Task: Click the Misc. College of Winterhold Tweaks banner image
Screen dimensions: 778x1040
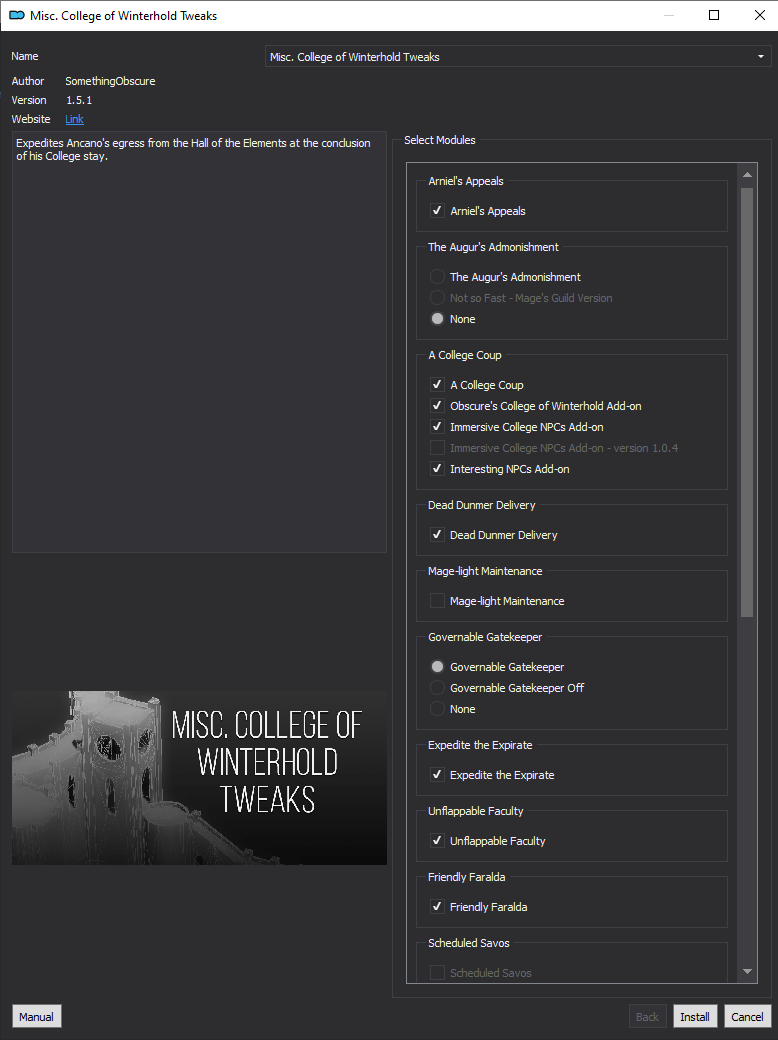Action: click(x=199, y=777)
